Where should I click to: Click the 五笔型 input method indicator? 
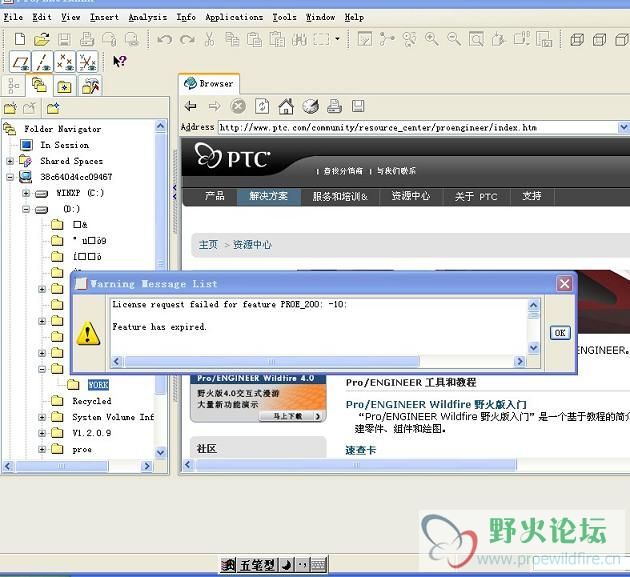coord(256,565)
